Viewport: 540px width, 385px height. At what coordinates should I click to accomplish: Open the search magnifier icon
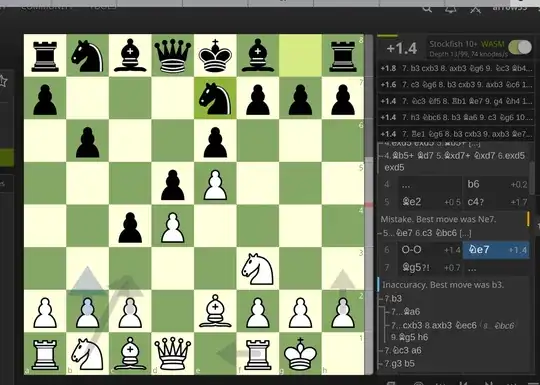(427, 8)
